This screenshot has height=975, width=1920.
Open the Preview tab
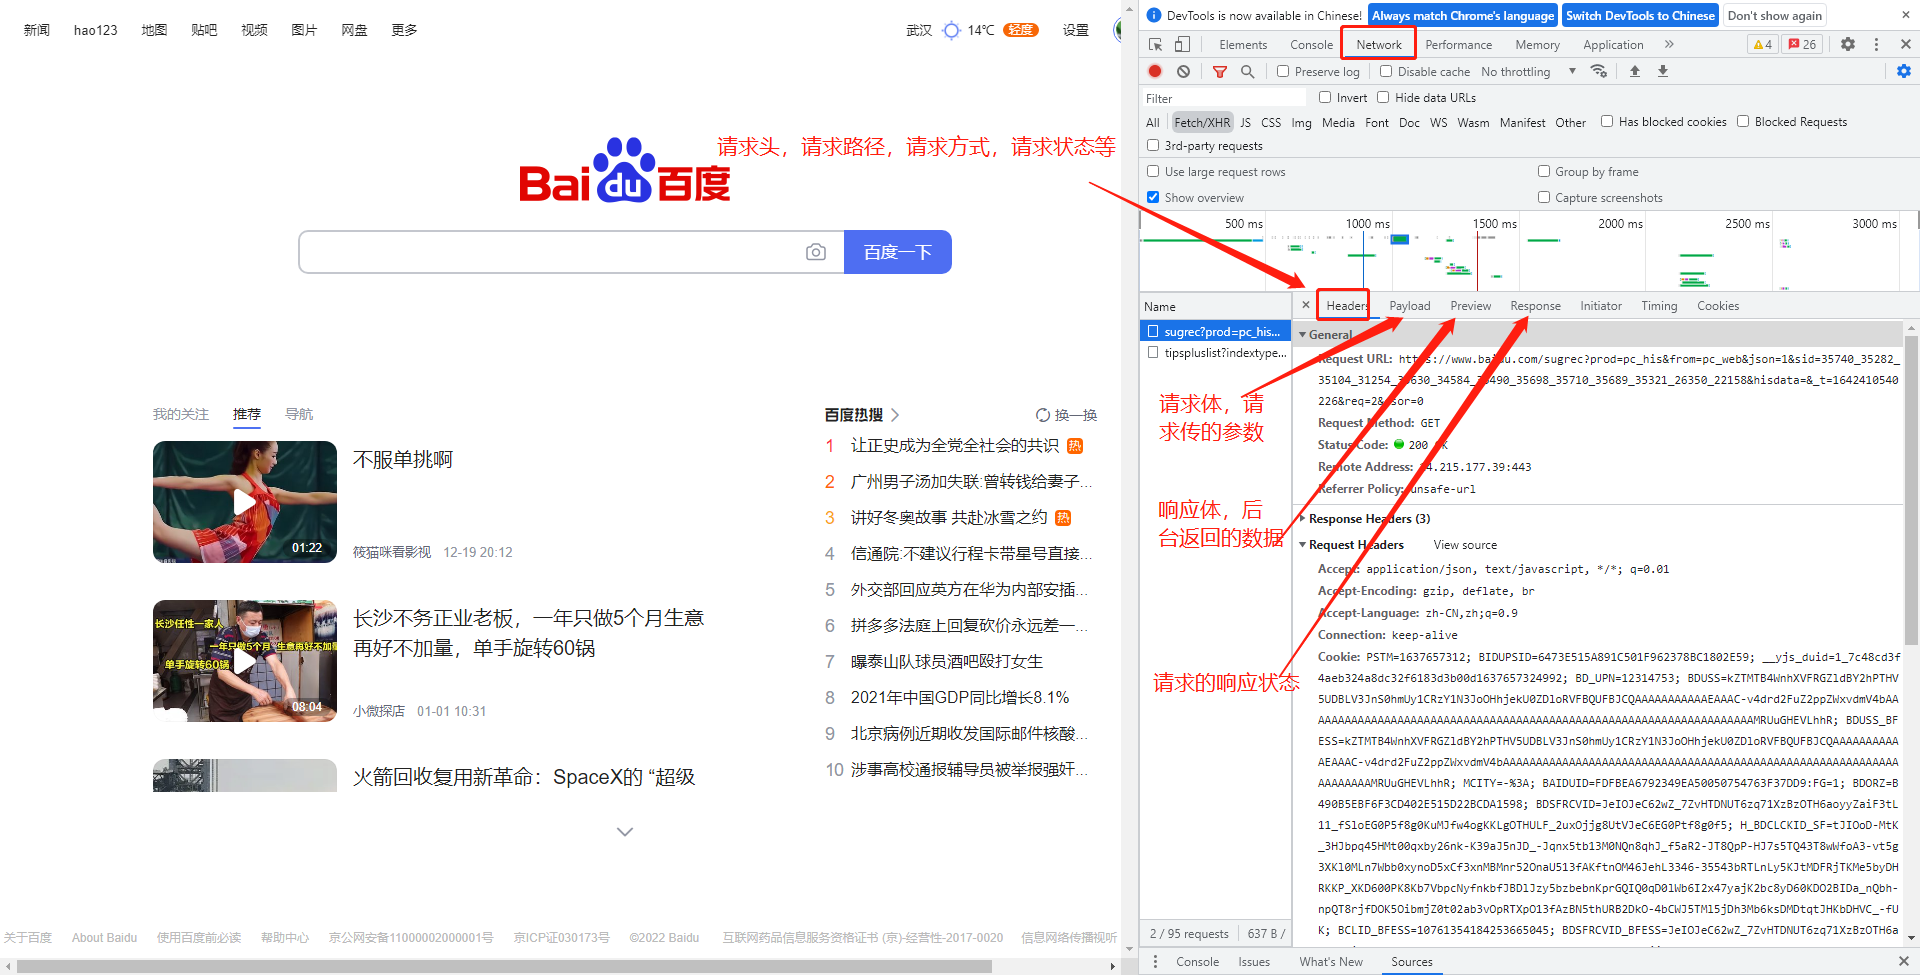tap(1470, 306)
